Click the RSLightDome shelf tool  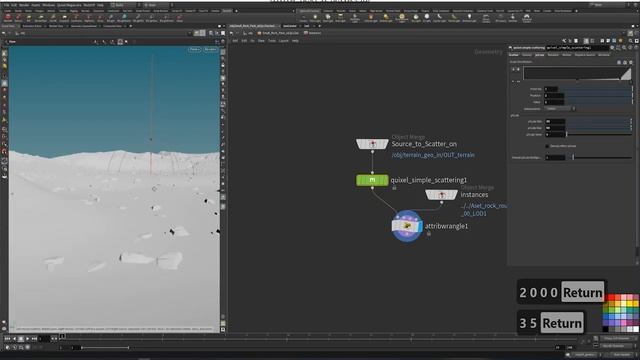(124, 18)
